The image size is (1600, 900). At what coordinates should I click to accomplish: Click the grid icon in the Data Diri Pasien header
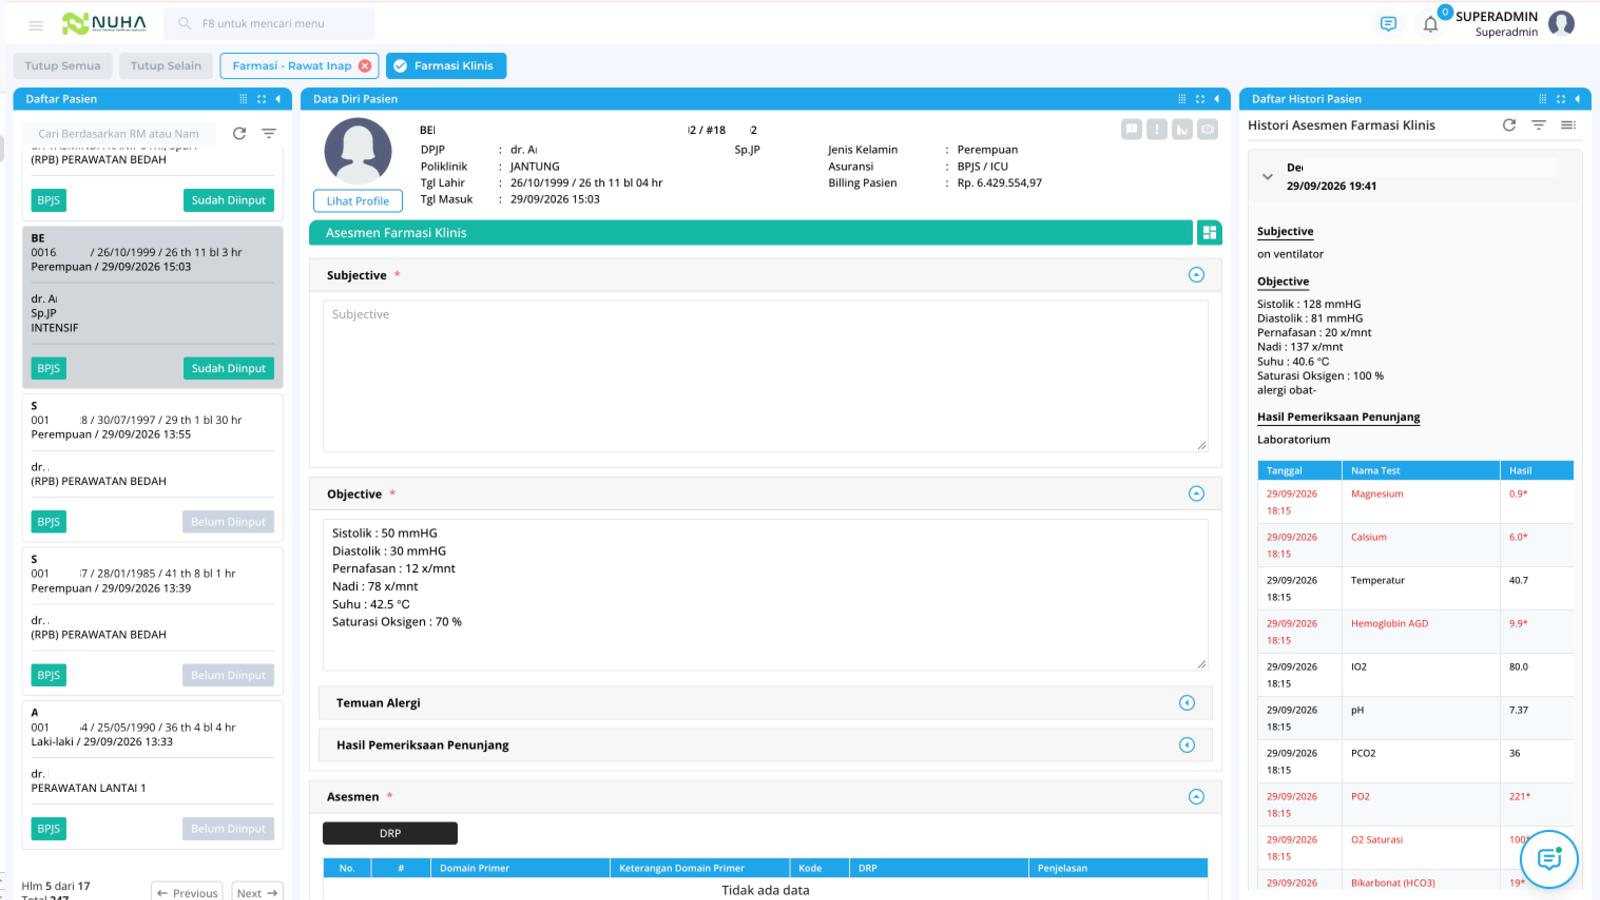pyautogui.click(x=1182, y=99)
